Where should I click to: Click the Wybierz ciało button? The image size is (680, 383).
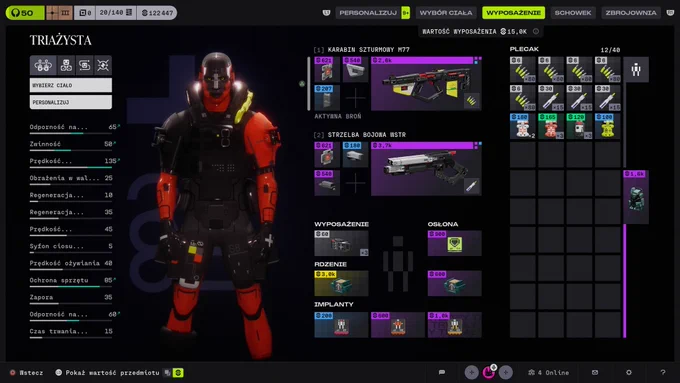click(x=71, y=85)
